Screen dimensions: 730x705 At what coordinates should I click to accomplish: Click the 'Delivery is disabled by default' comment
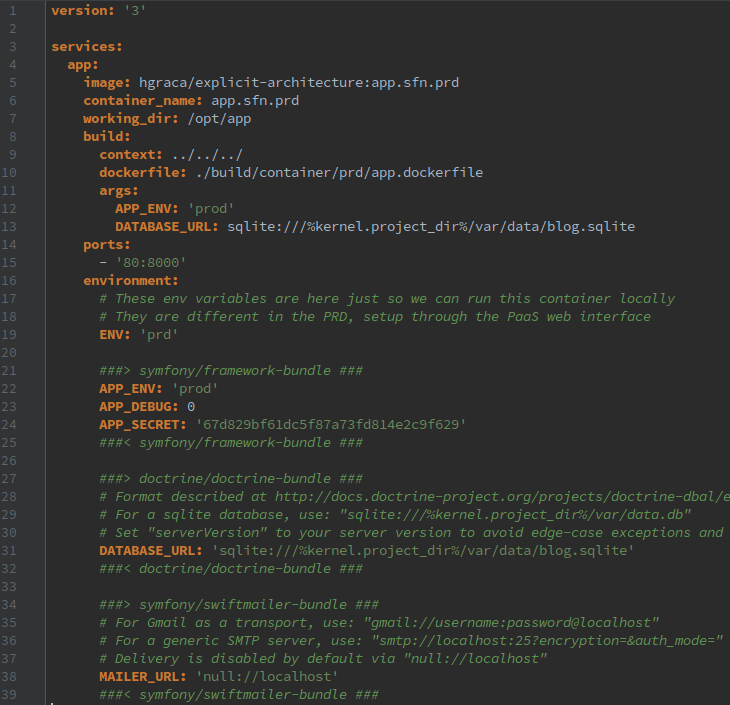pos(323,659)
